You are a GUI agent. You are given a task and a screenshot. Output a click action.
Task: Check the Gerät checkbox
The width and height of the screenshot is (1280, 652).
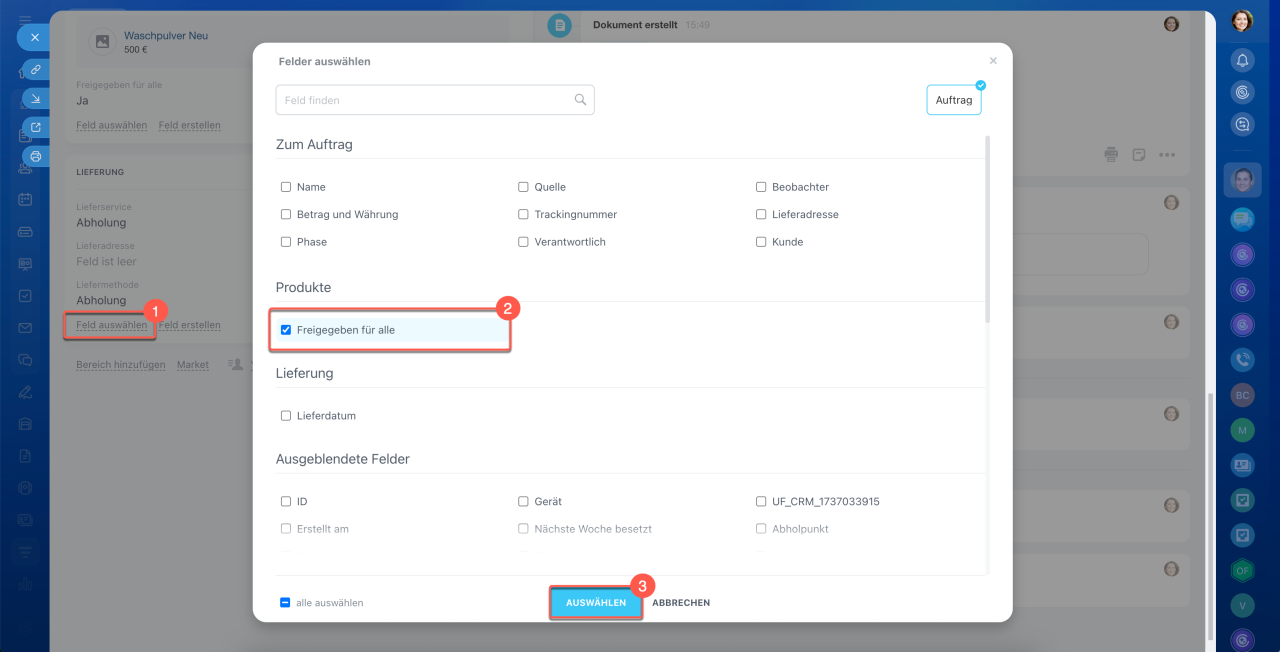(523, 501)
